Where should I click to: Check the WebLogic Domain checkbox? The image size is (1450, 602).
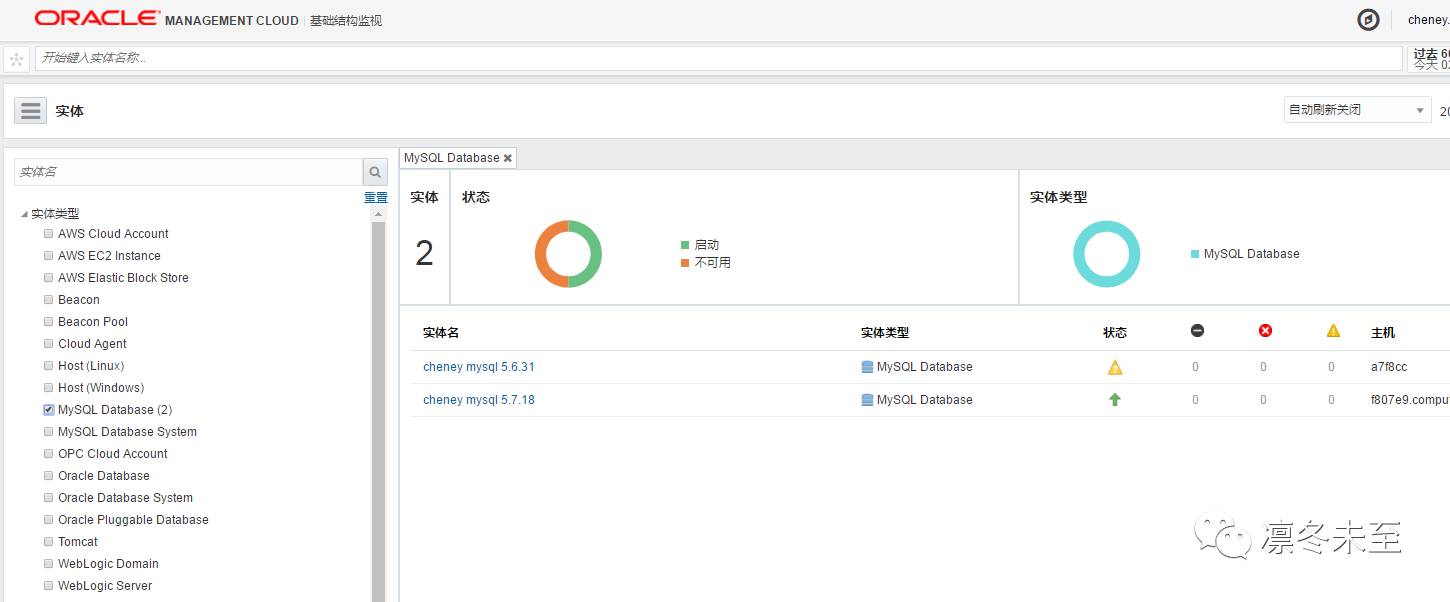(48, 564)
